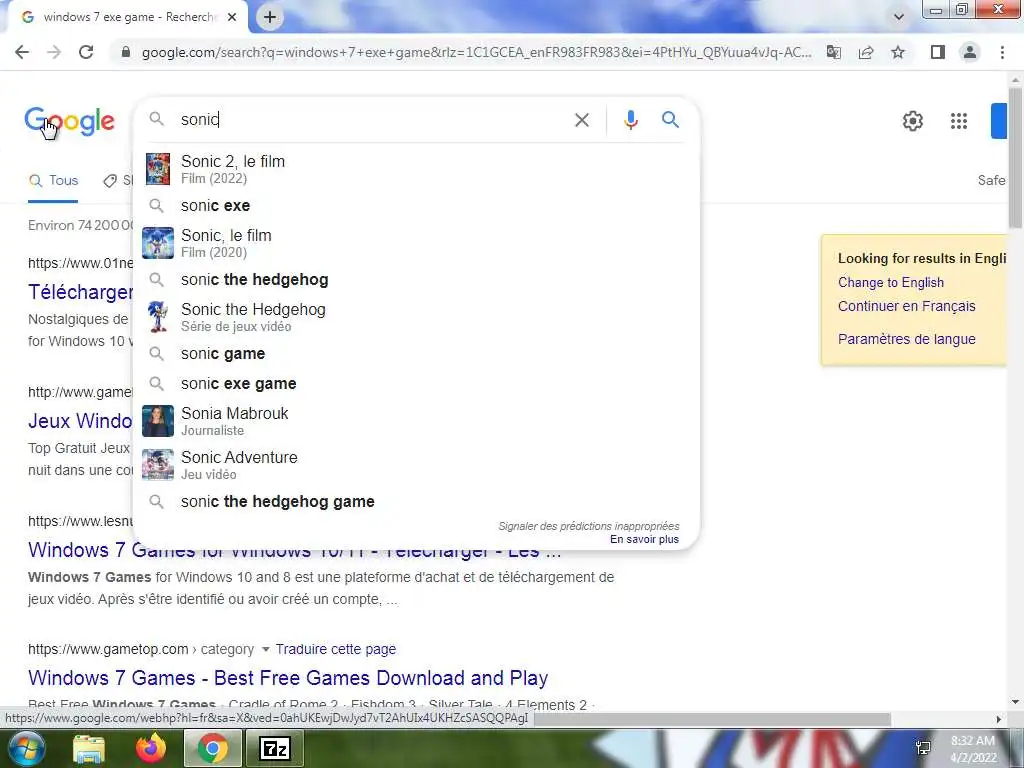Click the share page icon in address bar
Viewport: 1024px width, 768px height.
point(866,52)
